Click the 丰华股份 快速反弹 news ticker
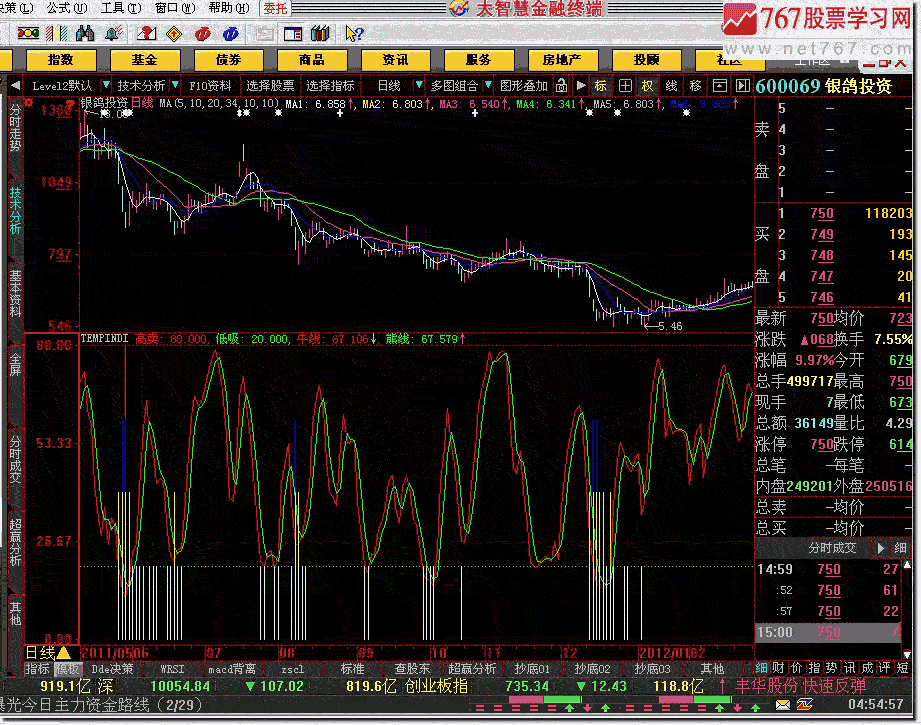The width and height of the screenshot is (921, 725). click(x=801, y=686)
